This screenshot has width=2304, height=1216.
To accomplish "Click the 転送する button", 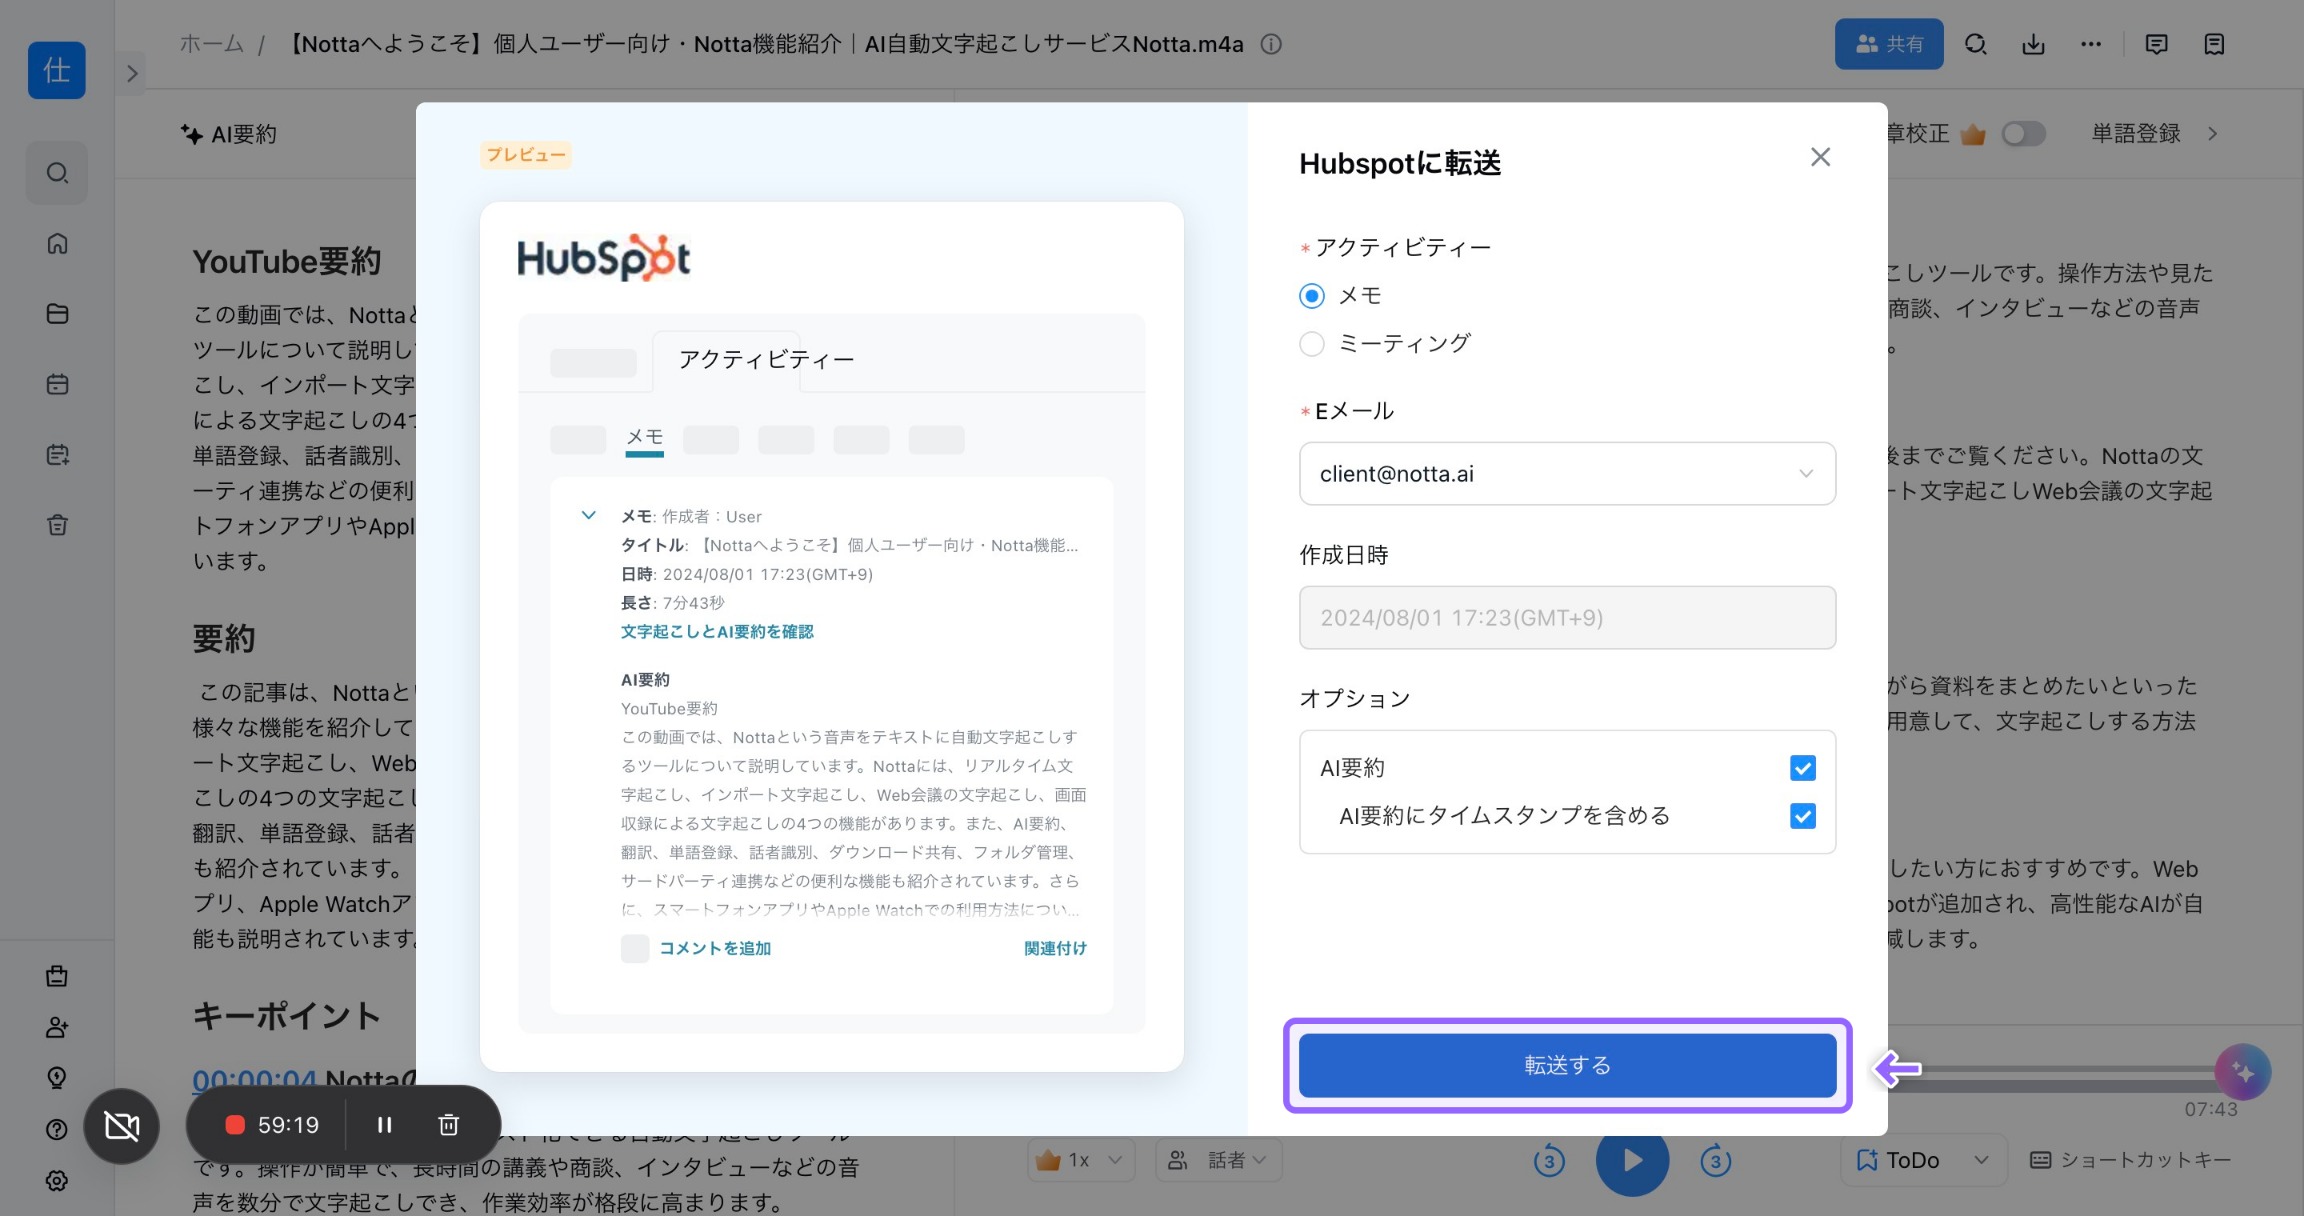I will [1567, 1065].
